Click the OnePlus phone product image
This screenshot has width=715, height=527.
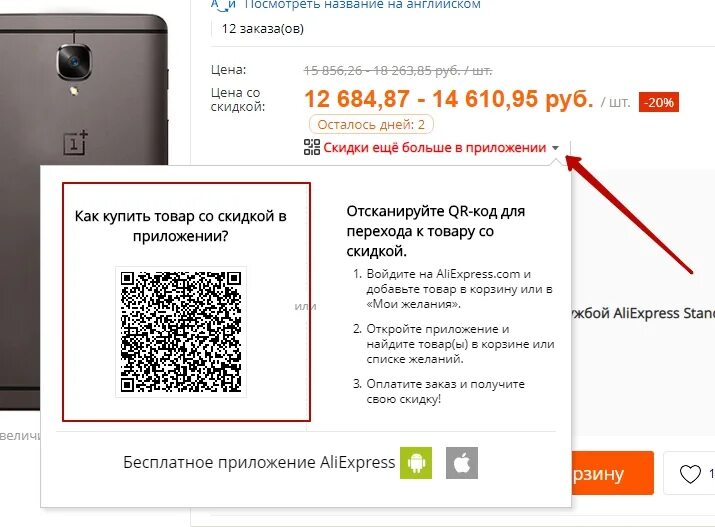pyautogui.click(x=84, y=91)
